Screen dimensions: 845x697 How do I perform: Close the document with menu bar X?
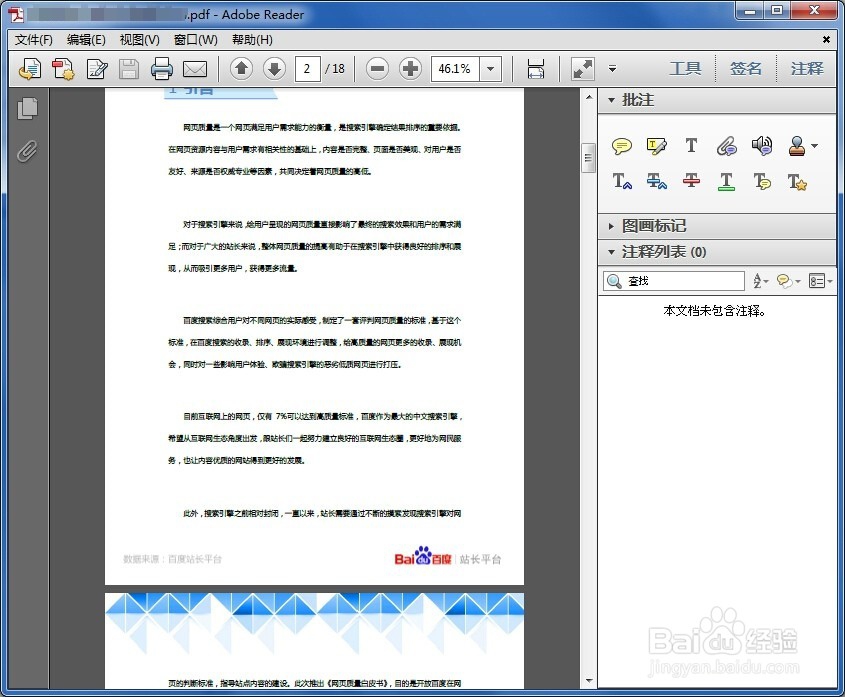click(826, 39)
